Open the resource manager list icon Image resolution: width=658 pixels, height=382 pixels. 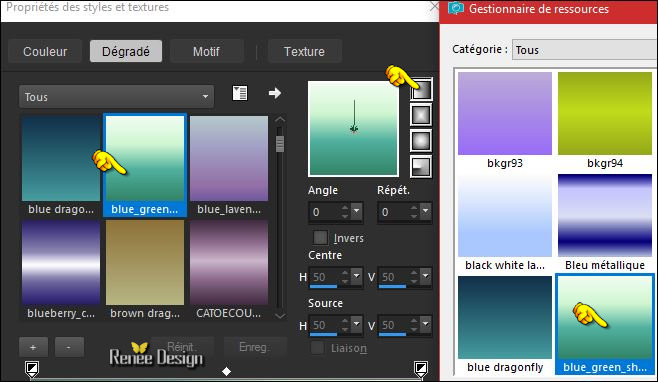[240, 93]
